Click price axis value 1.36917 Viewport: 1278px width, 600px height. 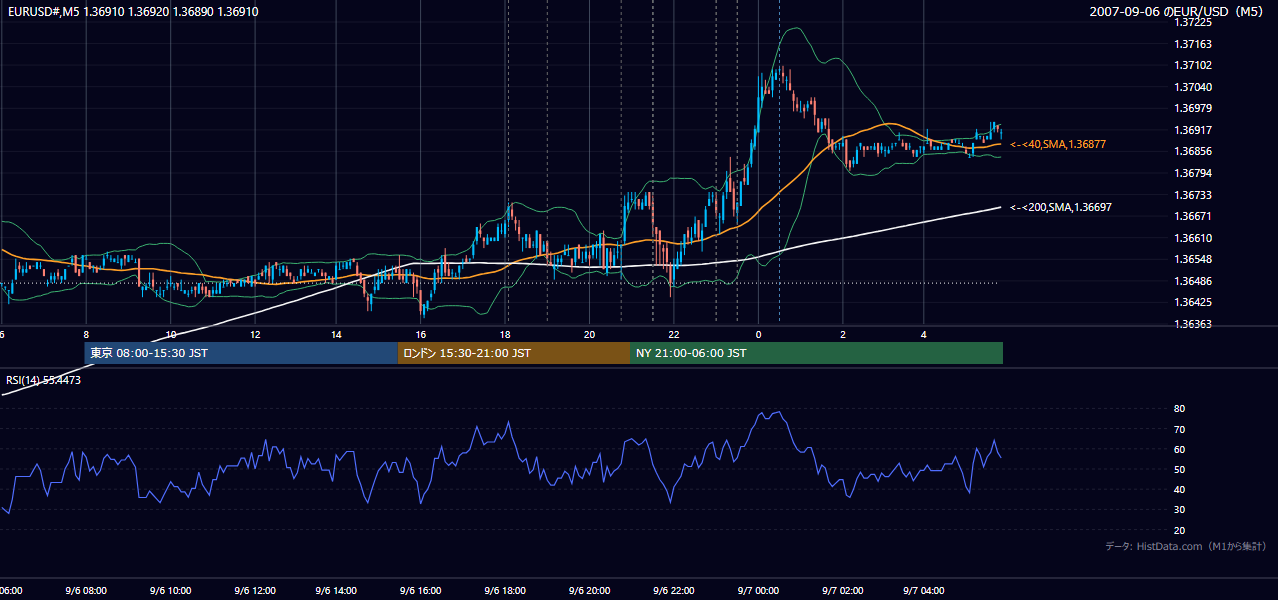point(1193,130)
